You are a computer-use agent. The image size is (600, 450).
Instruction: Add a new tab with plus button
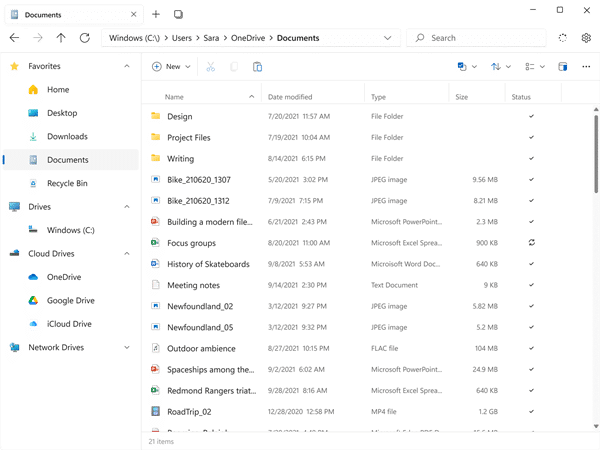pyautogui.click(x=156, y=15)
